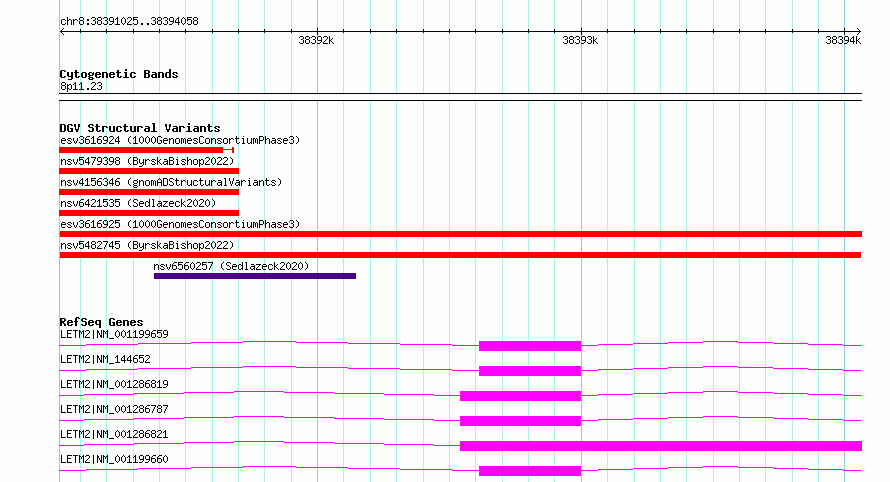Click the LETM2|NM_144652 transcript label
Screen dimensions: 890x482
(x=105, y=359)
